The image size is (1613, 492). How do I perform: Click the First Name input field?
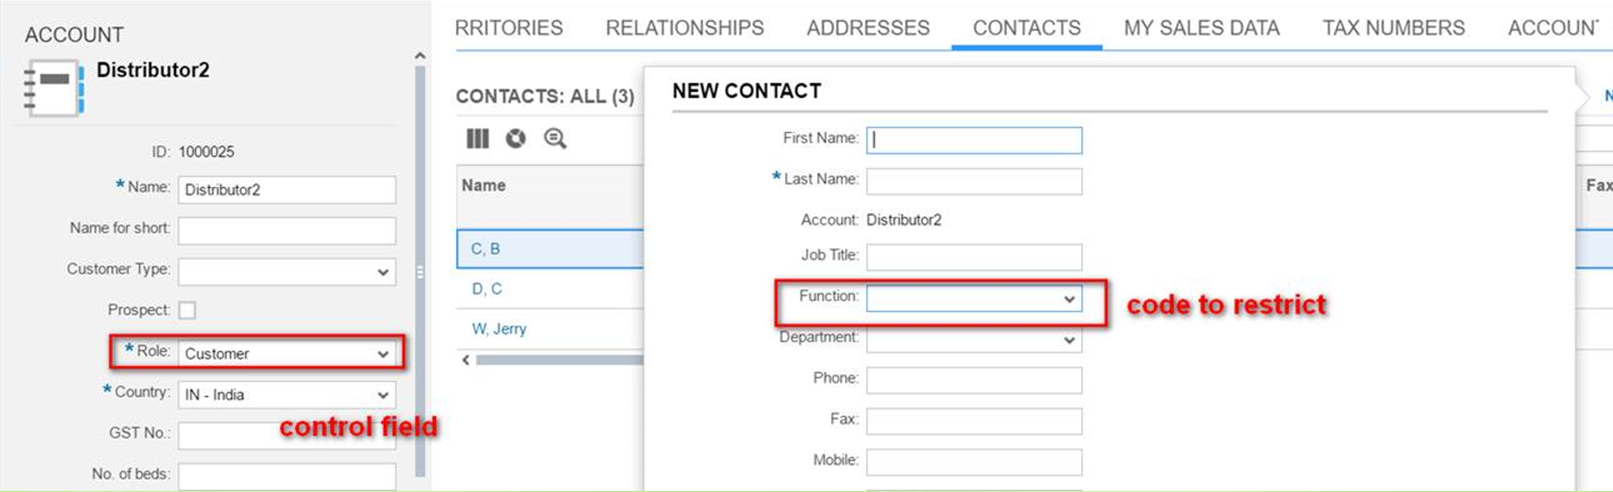[974, 140]
